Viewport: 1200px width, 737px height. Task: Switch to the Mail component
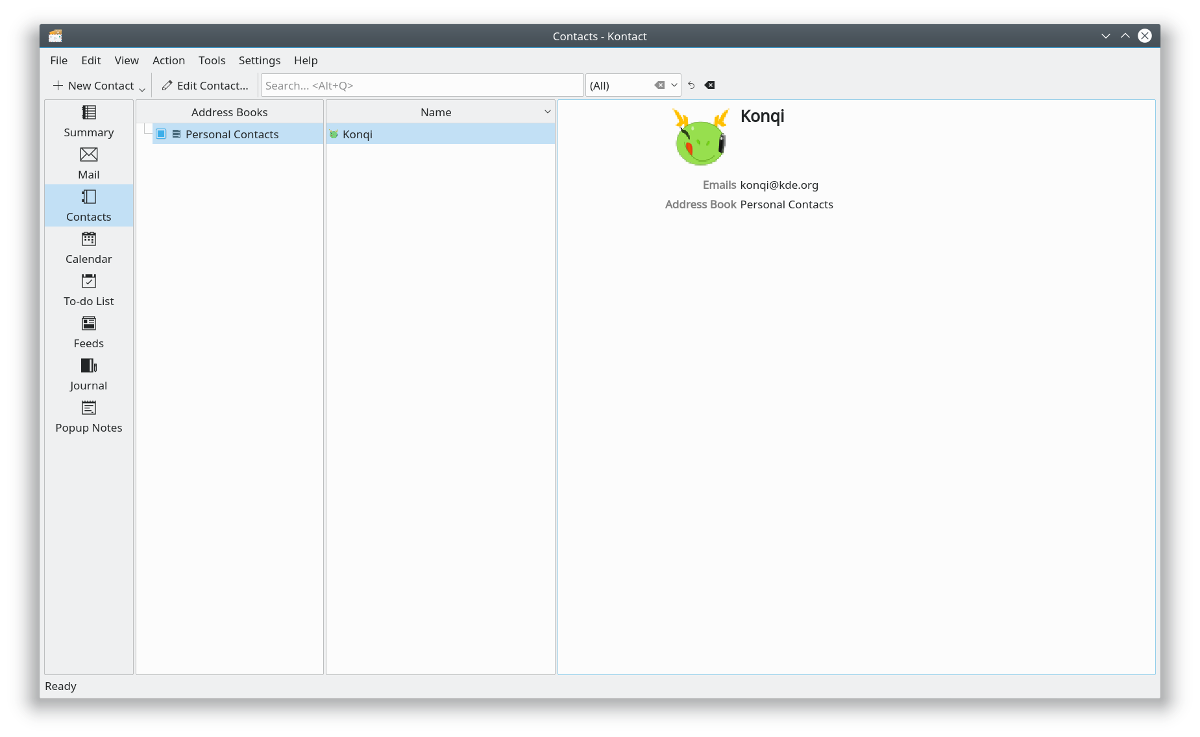(x=89, y=163)
